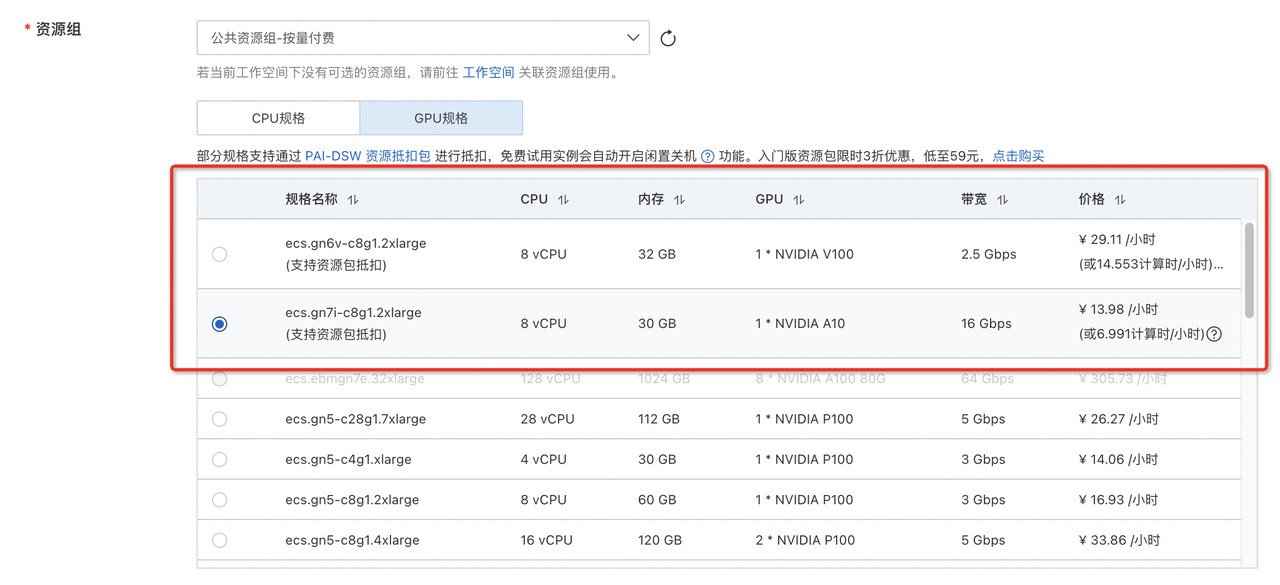Sort by CPU column sort icon
Screen dimensions: 1280x585
point(563,200)
